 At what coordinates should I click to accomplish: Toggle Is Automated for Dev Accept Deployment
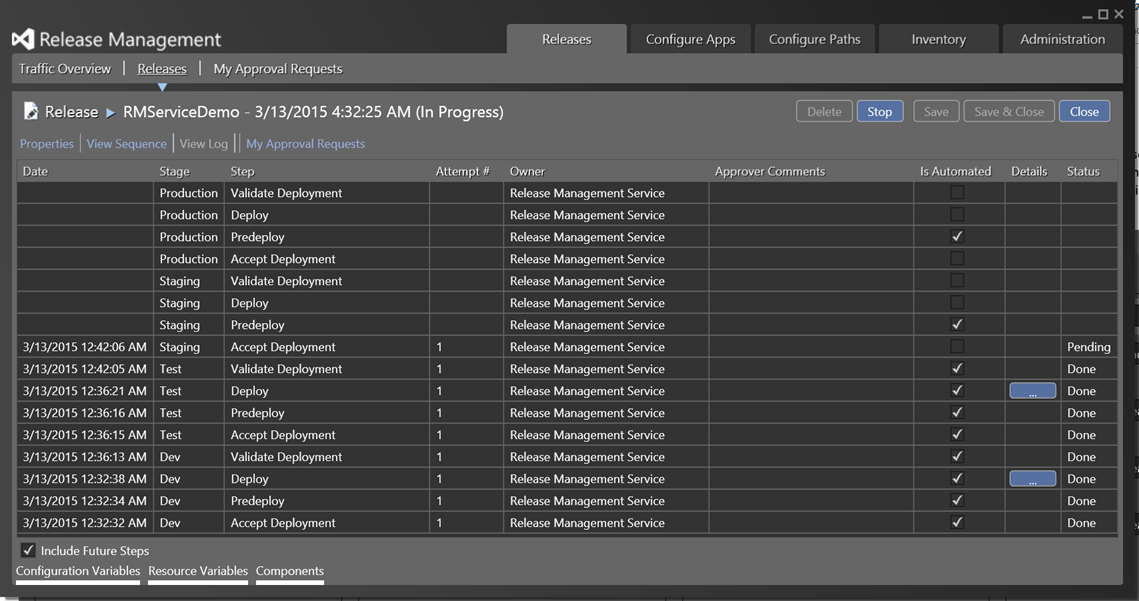click(x=957, y=522)
